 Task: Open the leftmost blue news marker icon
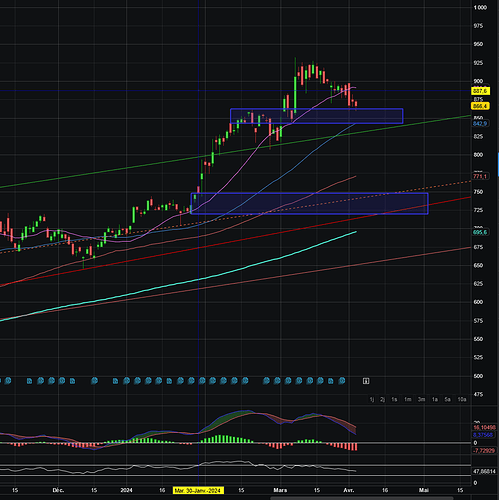coord(8,381)
